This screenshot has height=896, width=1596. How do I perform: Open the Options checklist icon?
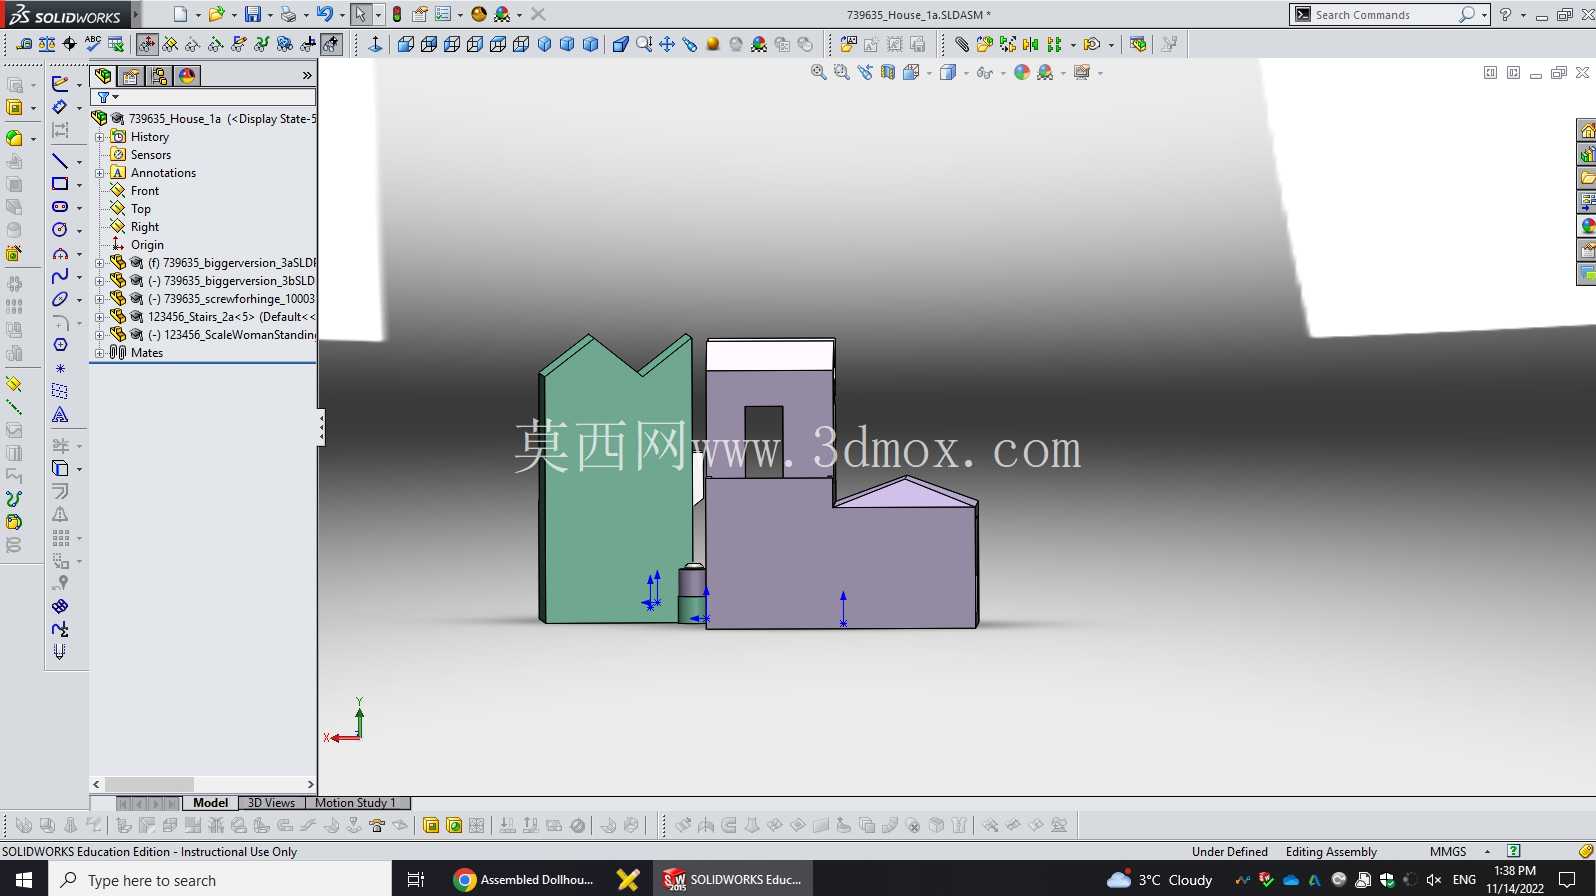tap(443, 14)
